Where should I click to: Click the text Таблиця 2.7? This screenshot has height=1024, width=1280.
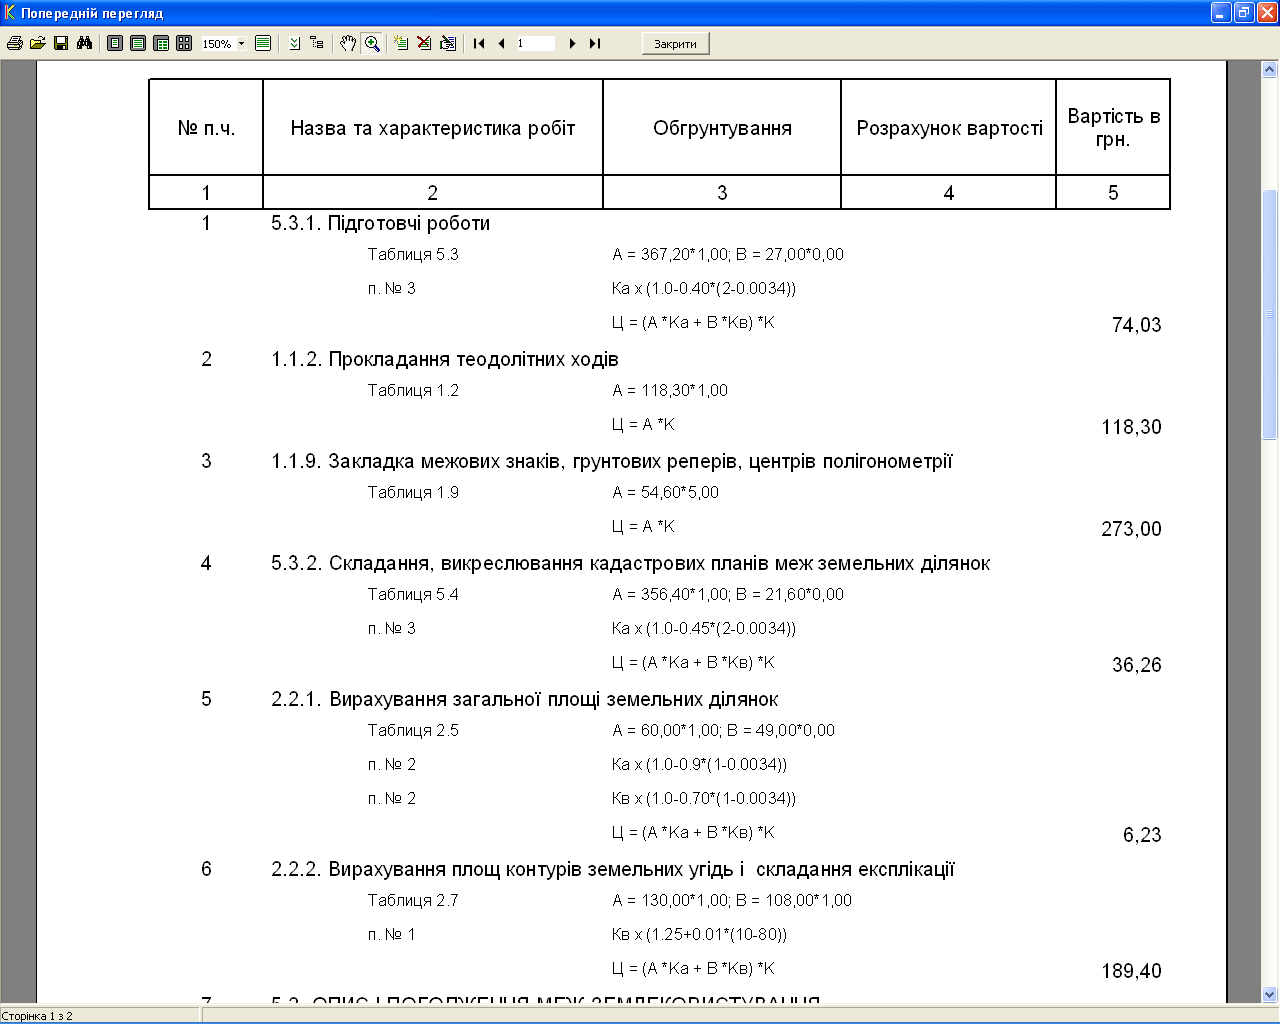tap(413, 900)
